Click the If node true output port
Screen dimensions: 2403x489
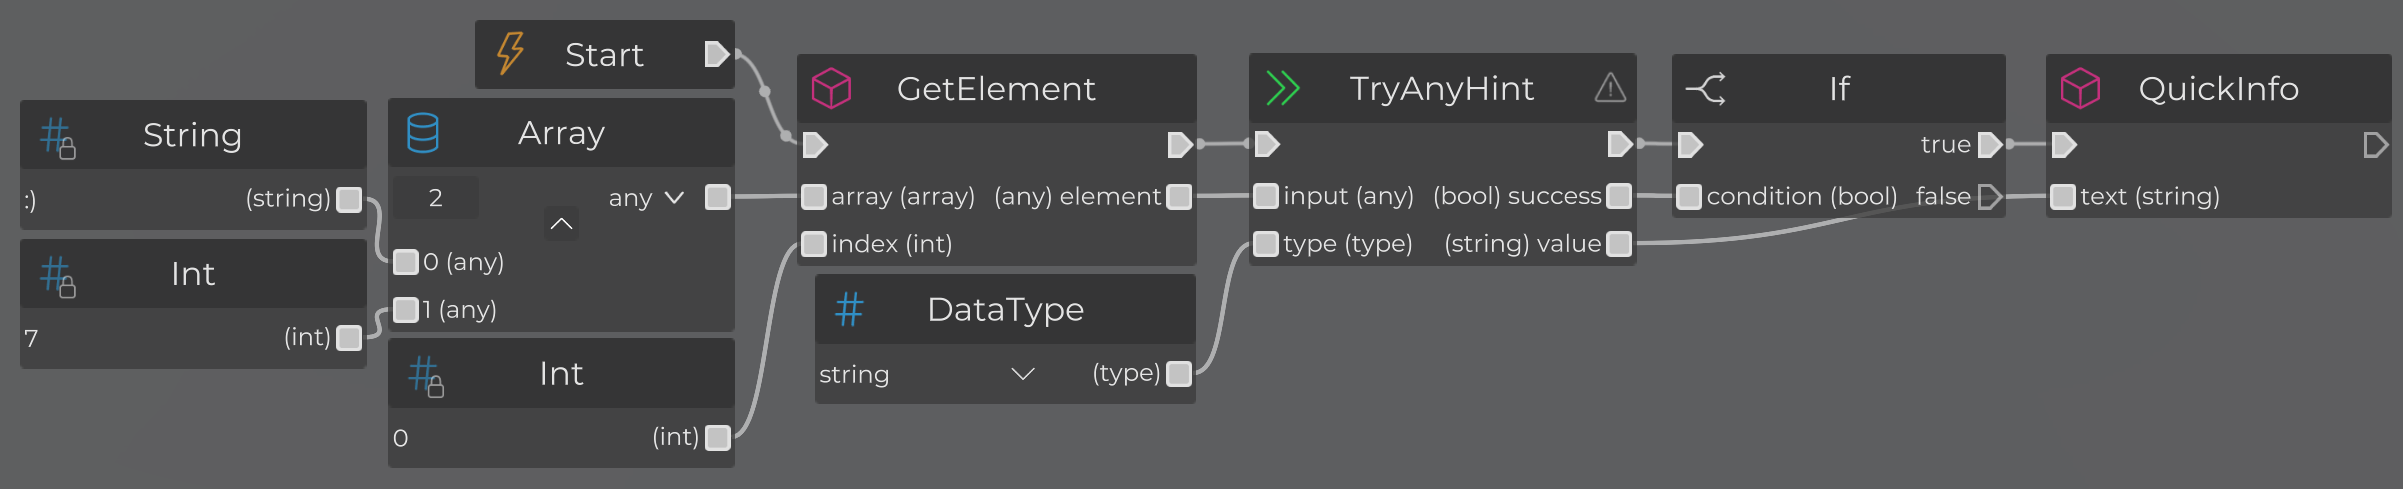click(x=1990, y=145)
